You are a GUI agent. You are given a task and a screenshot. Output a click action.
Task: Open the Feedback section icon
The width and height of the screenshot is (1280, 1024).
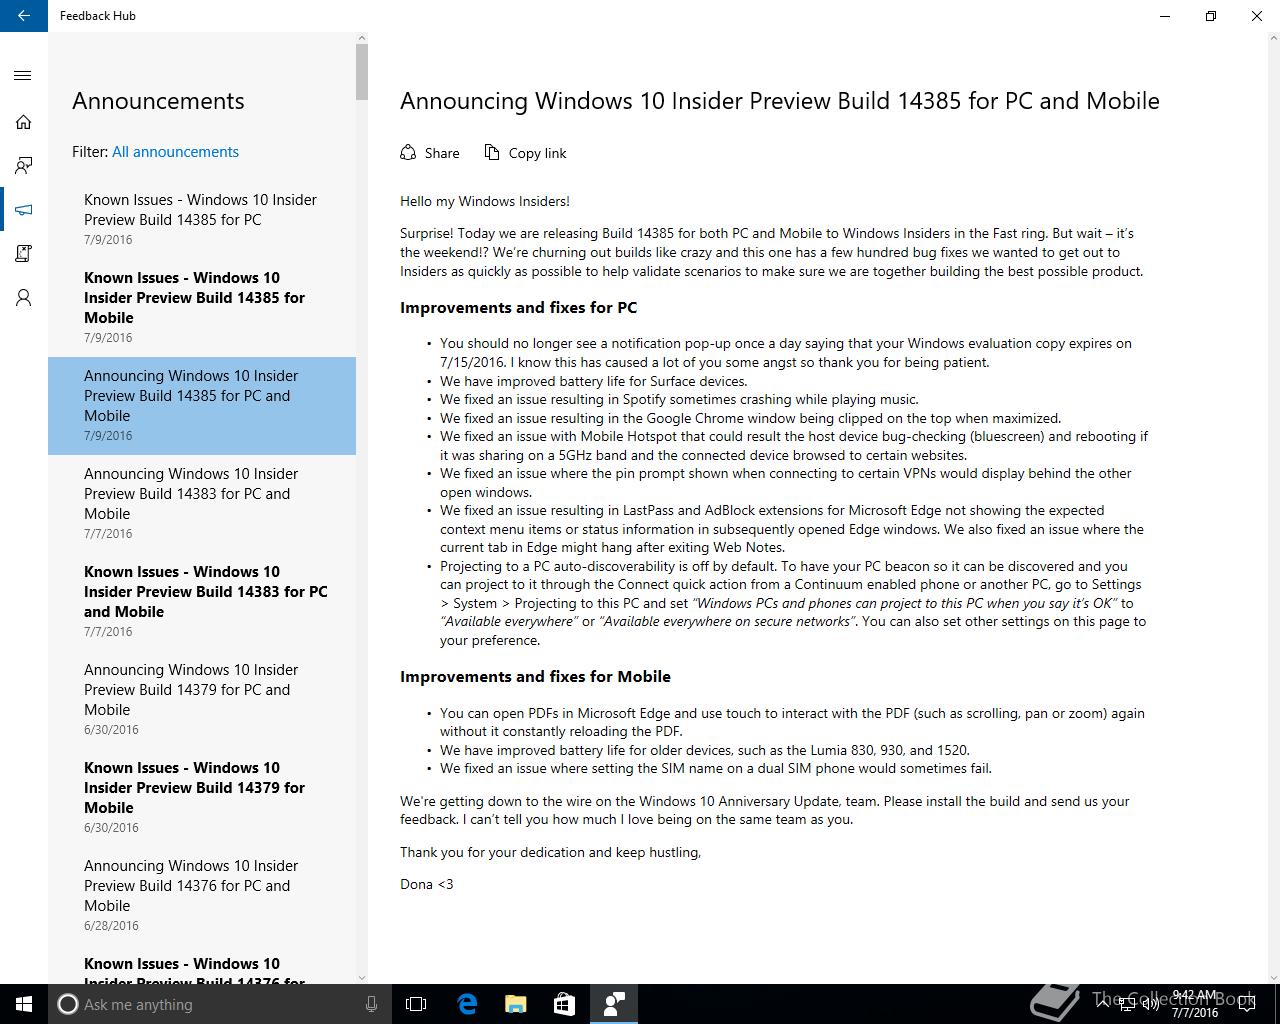click(24, 166)
